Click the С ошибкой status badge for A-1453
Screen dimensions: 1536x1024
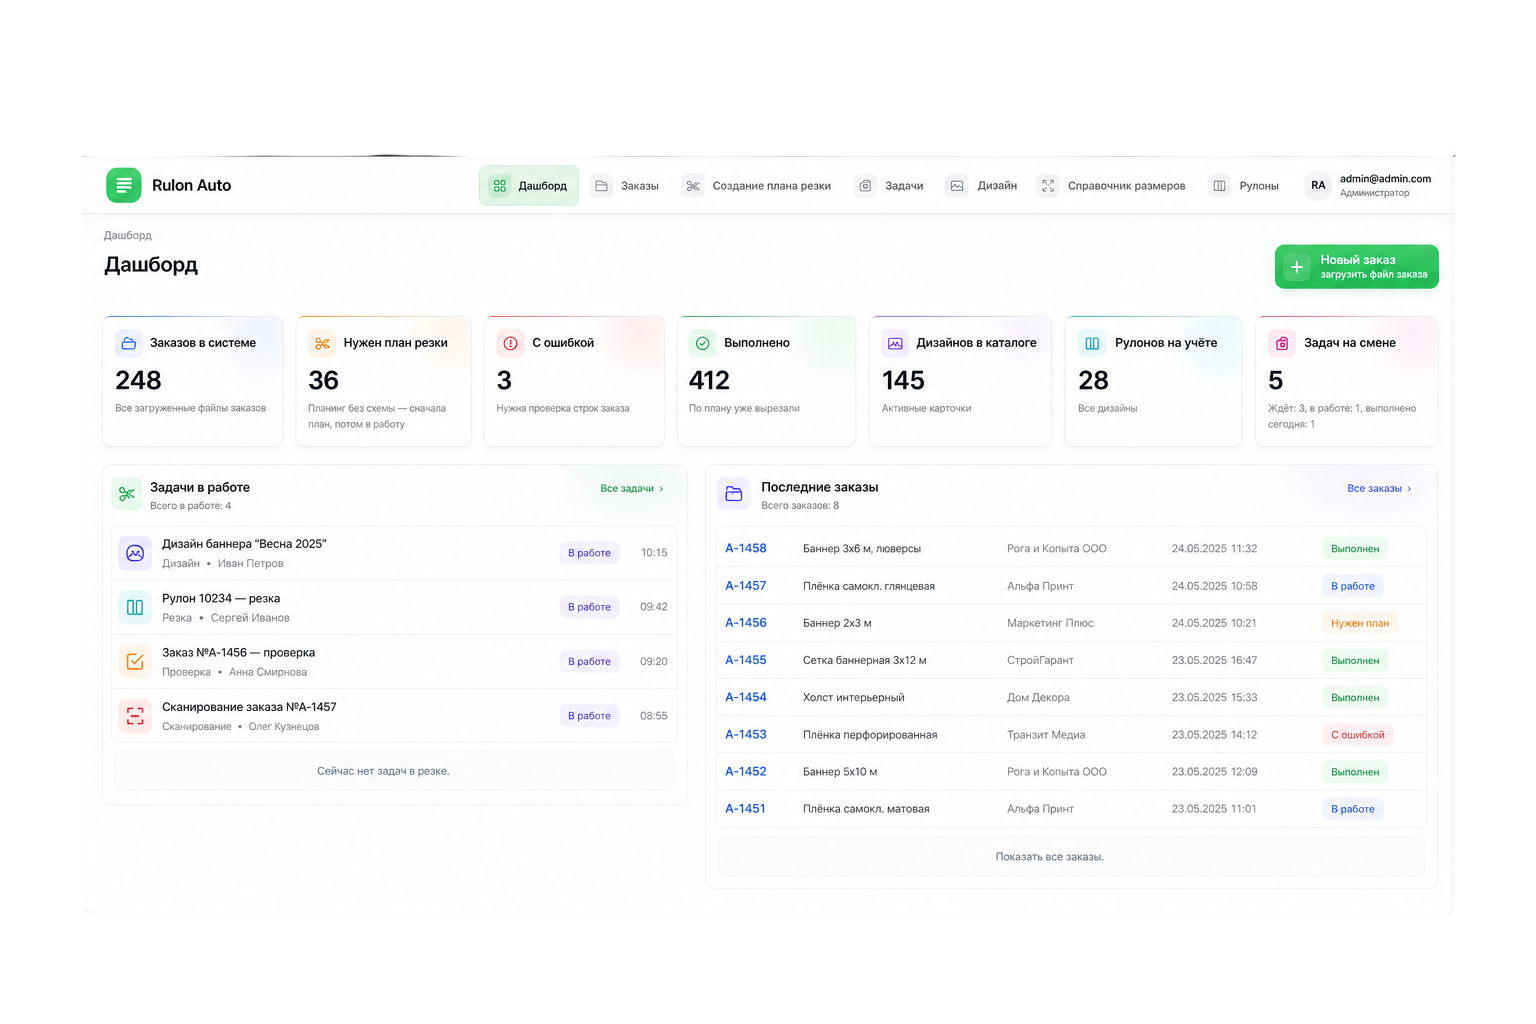1358,735
